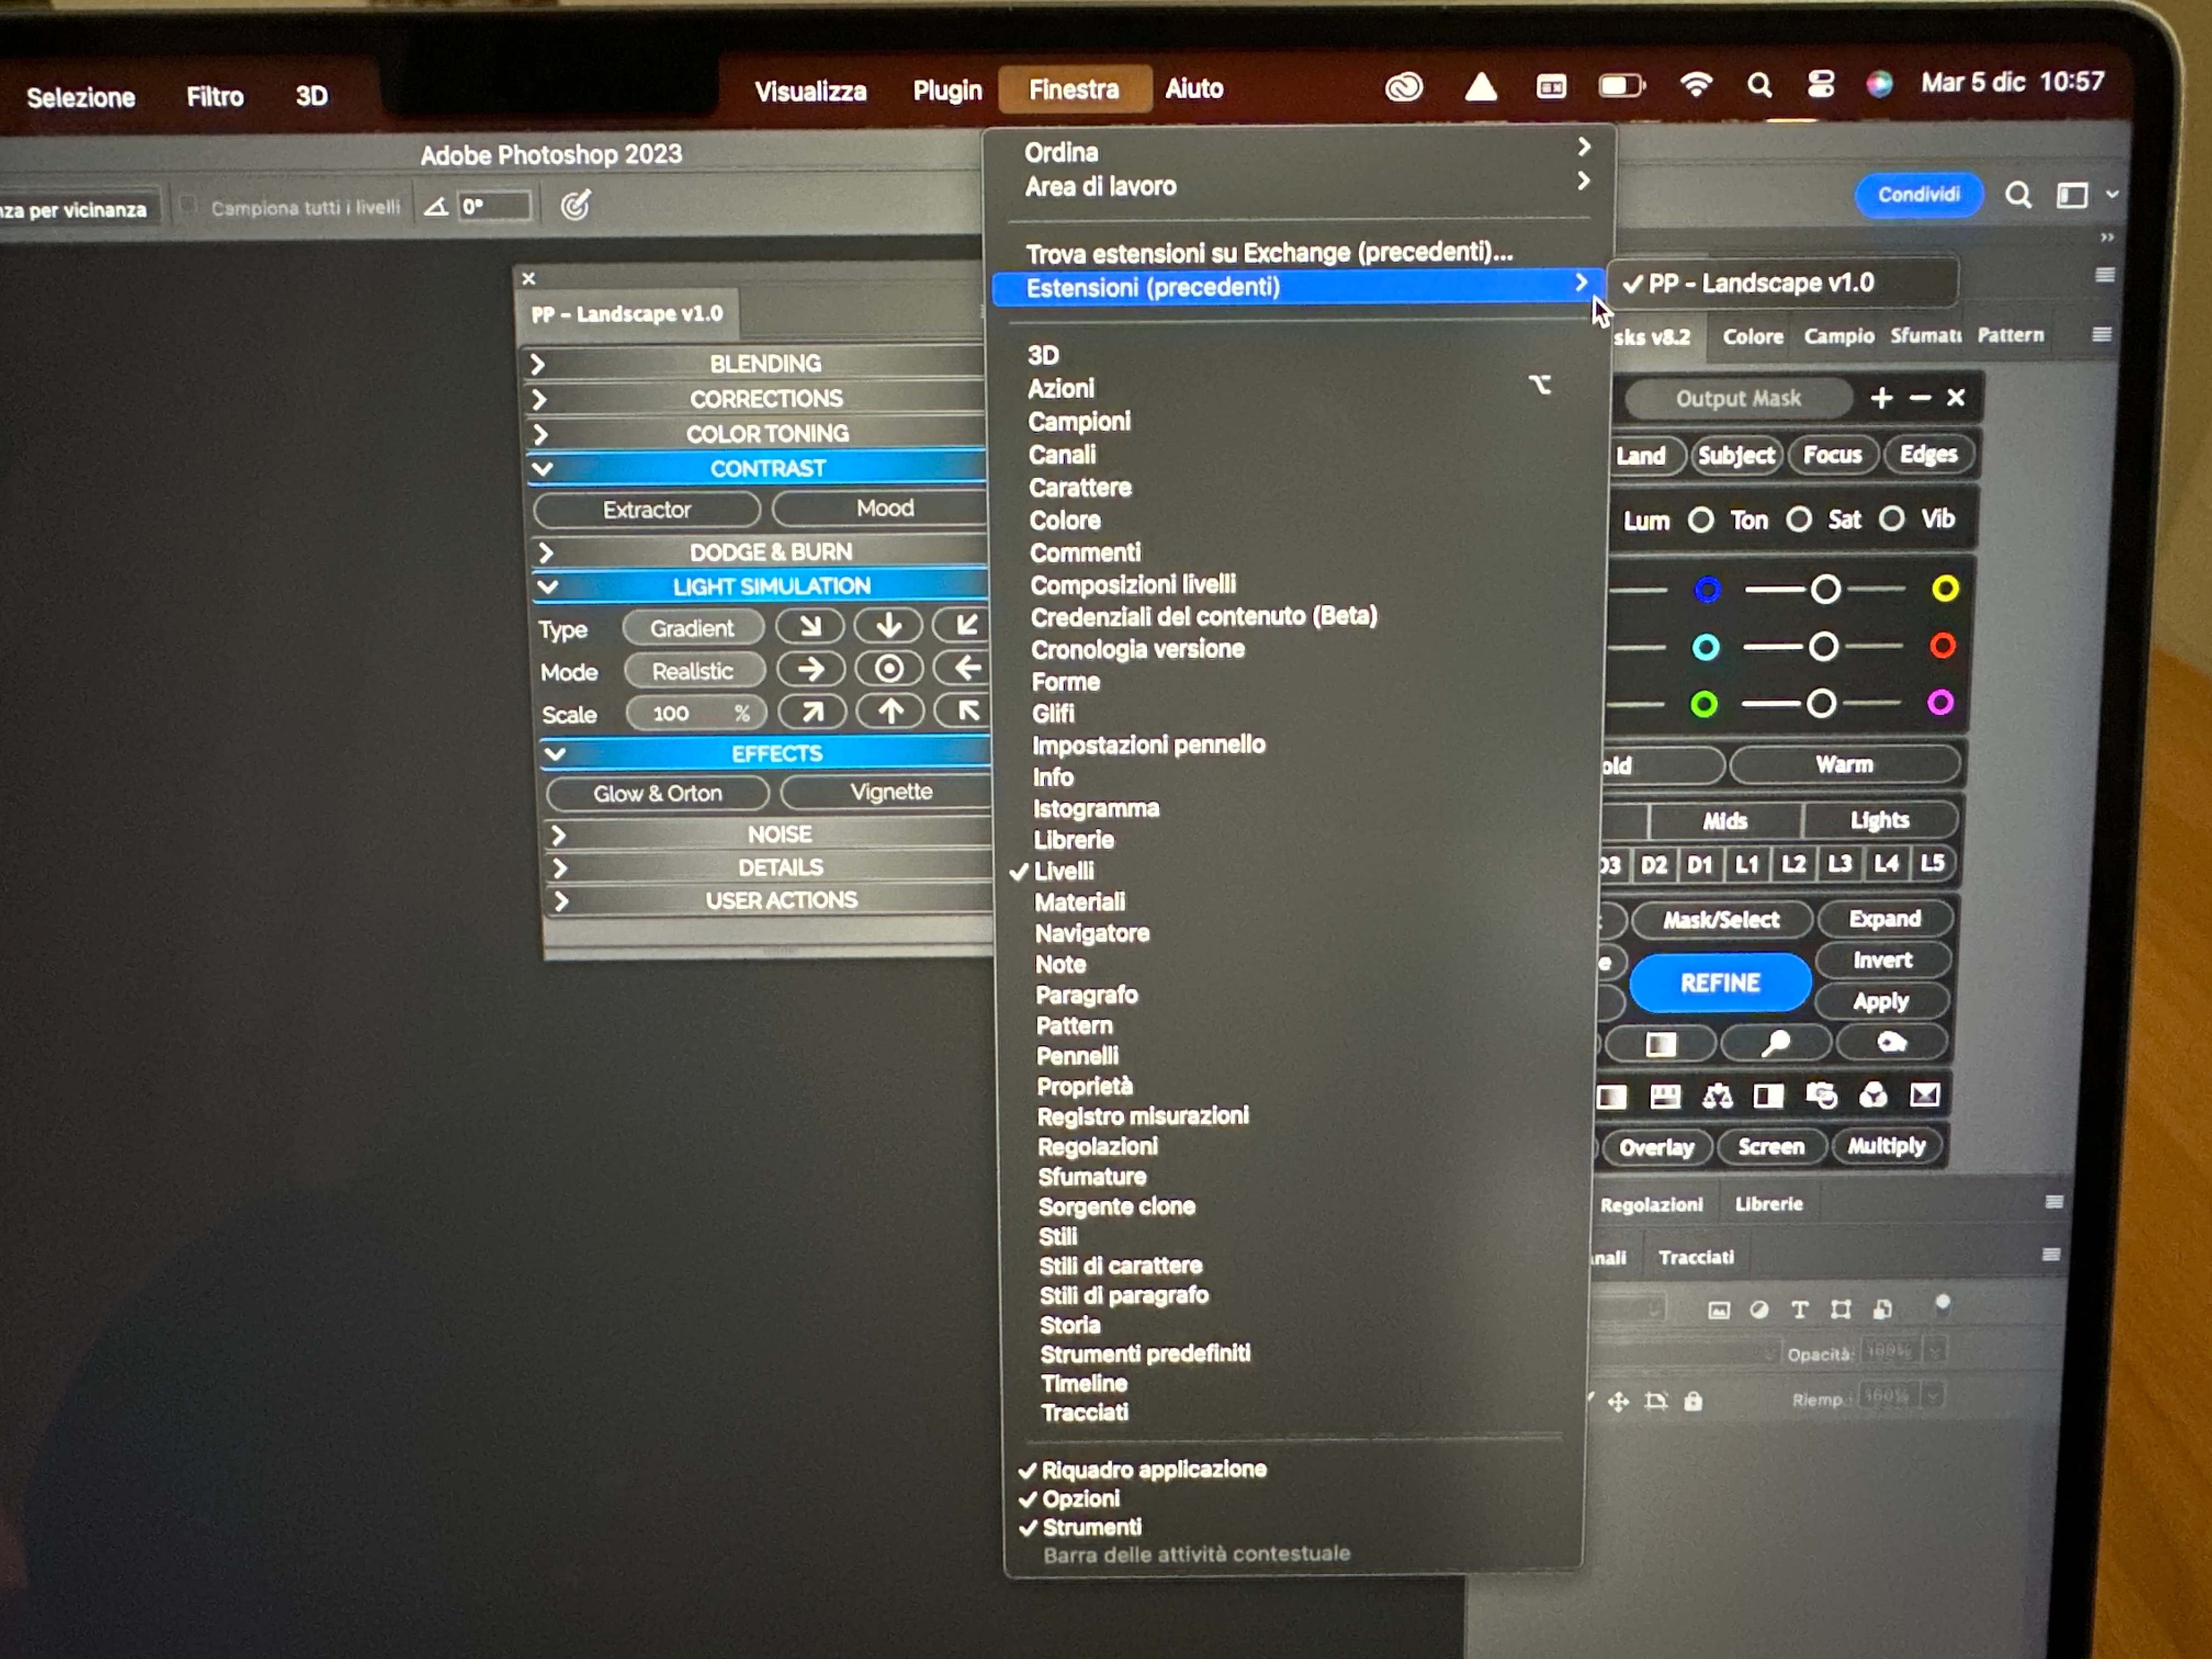Click the brush icon in mask panel
The width and height of the screenshot is (2212, 1659).
(1775, 1043)
